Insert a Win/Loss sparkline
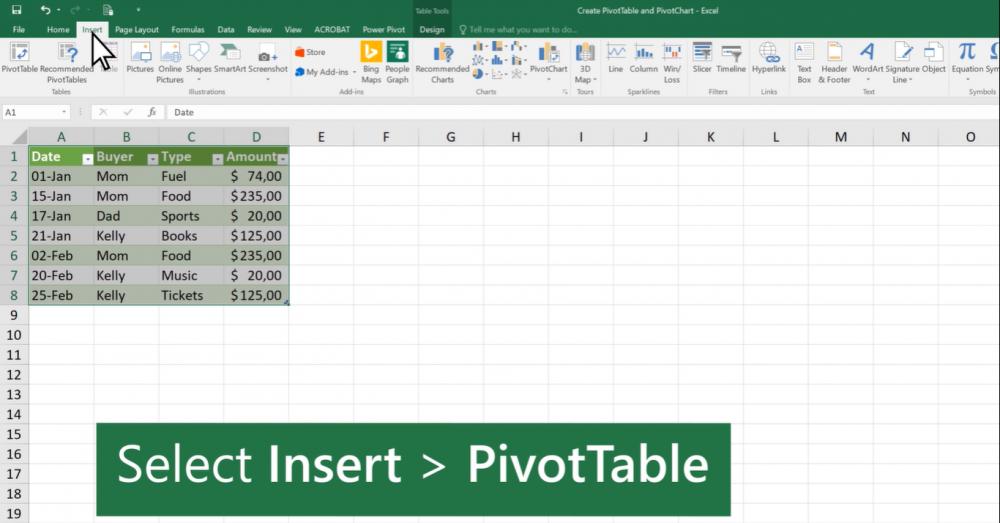1000x523 pixels. (x=672, y=63)
